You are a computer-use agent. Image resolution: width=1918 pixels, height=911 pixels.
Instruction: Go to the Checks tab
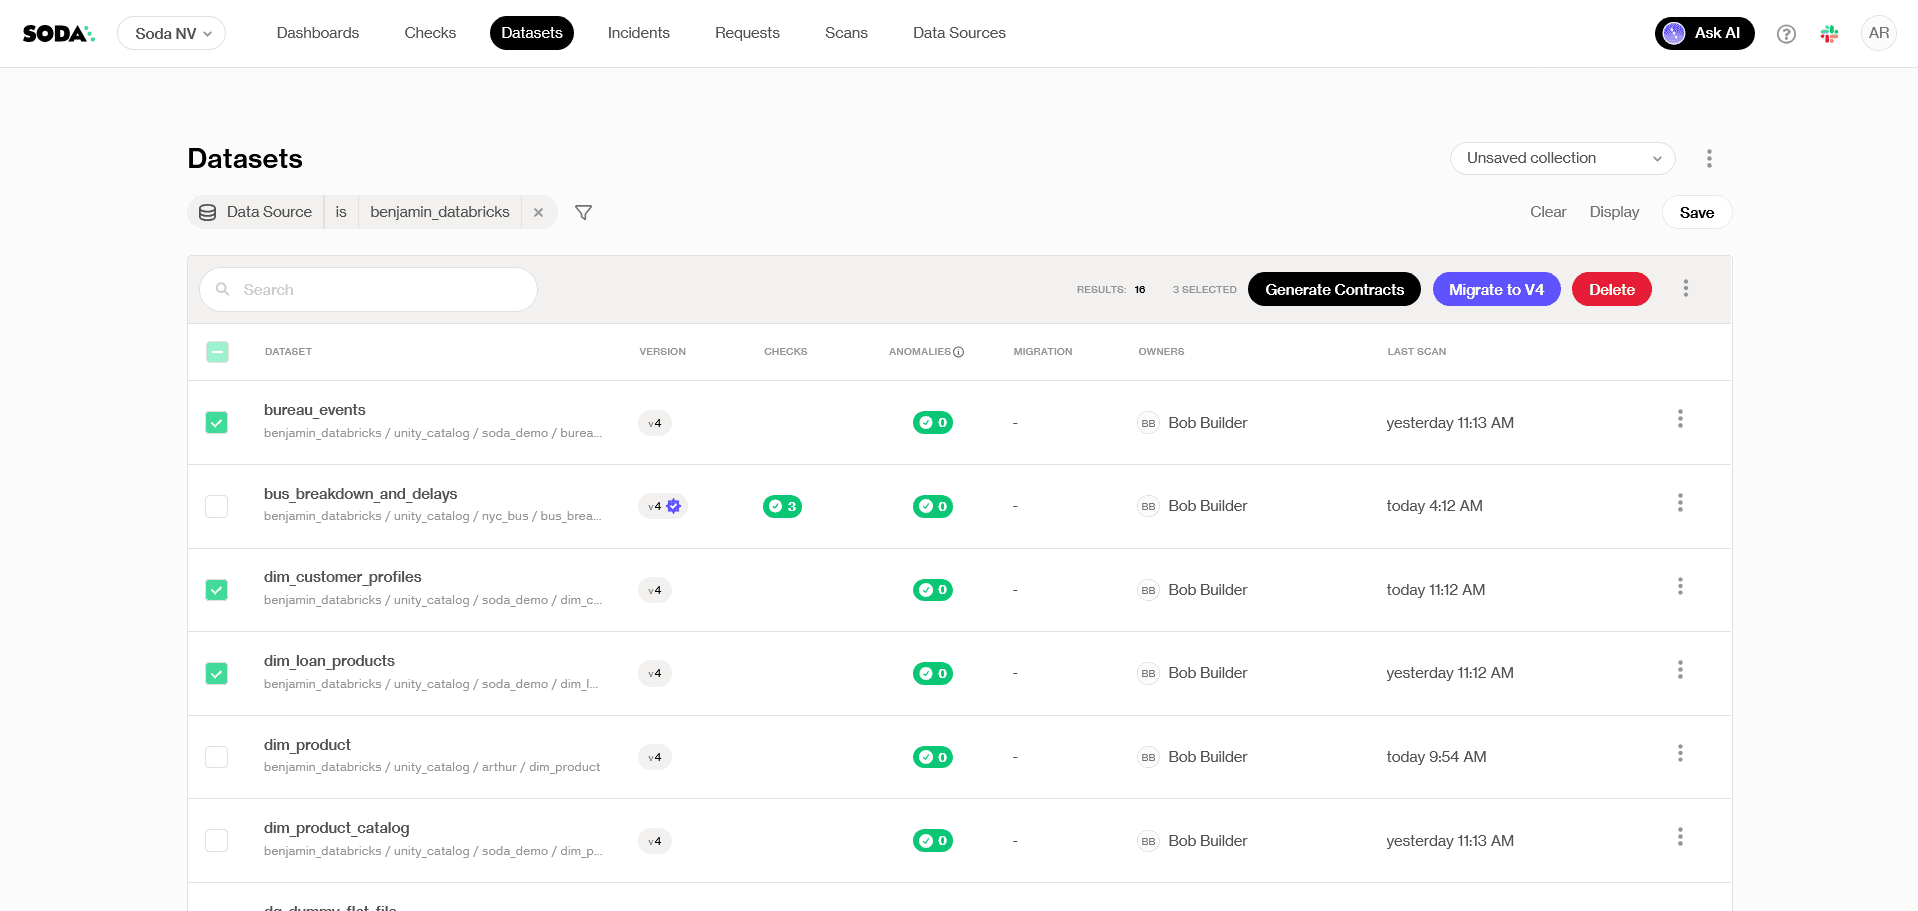pyautogui.click(x=430, y=33)
